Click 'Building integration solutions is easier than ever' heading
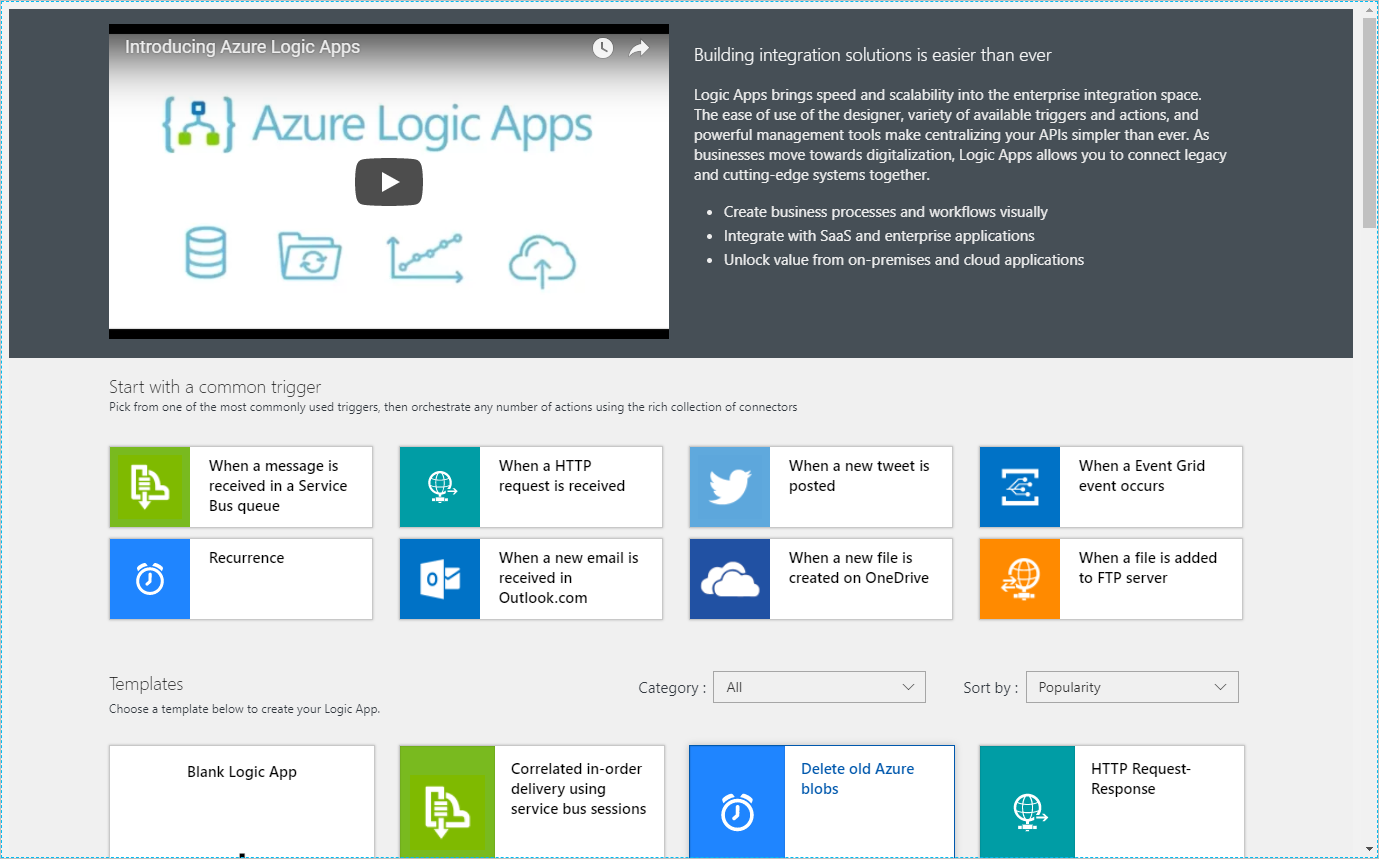The image size is (1379, 859). click(873, 55)
